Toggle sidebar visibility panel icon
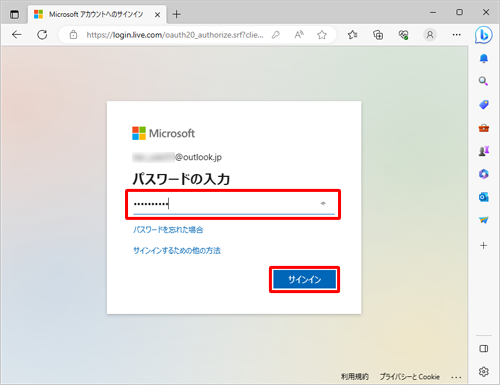 coord(484,349)
